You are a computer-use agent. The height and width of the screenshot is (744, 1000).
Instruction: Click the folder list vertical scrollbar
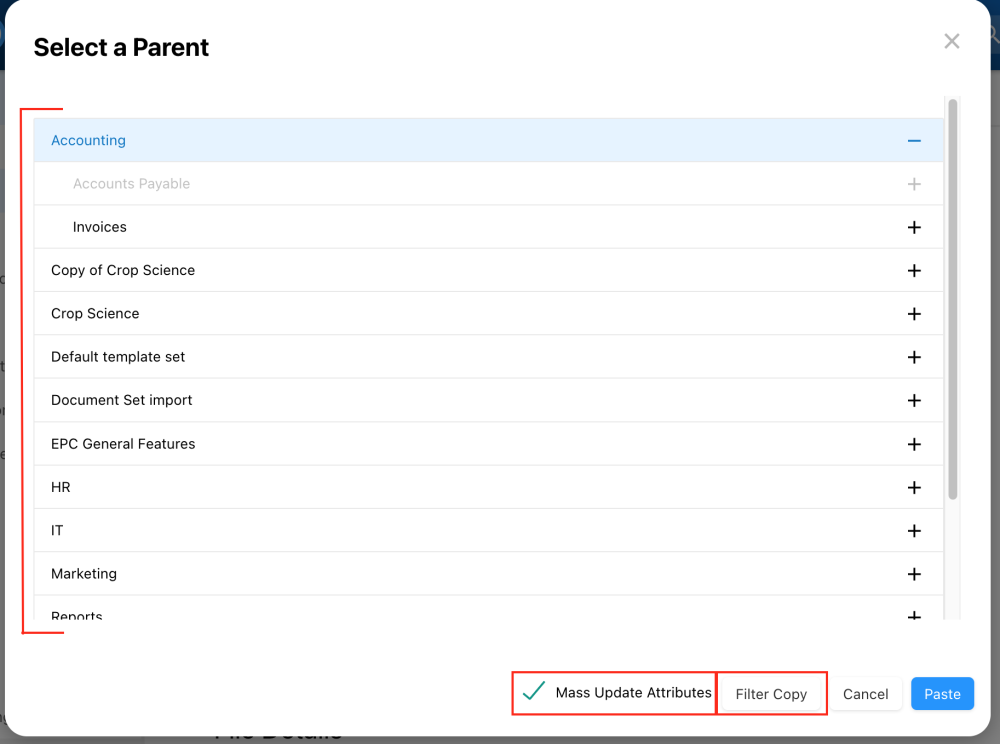953,300
